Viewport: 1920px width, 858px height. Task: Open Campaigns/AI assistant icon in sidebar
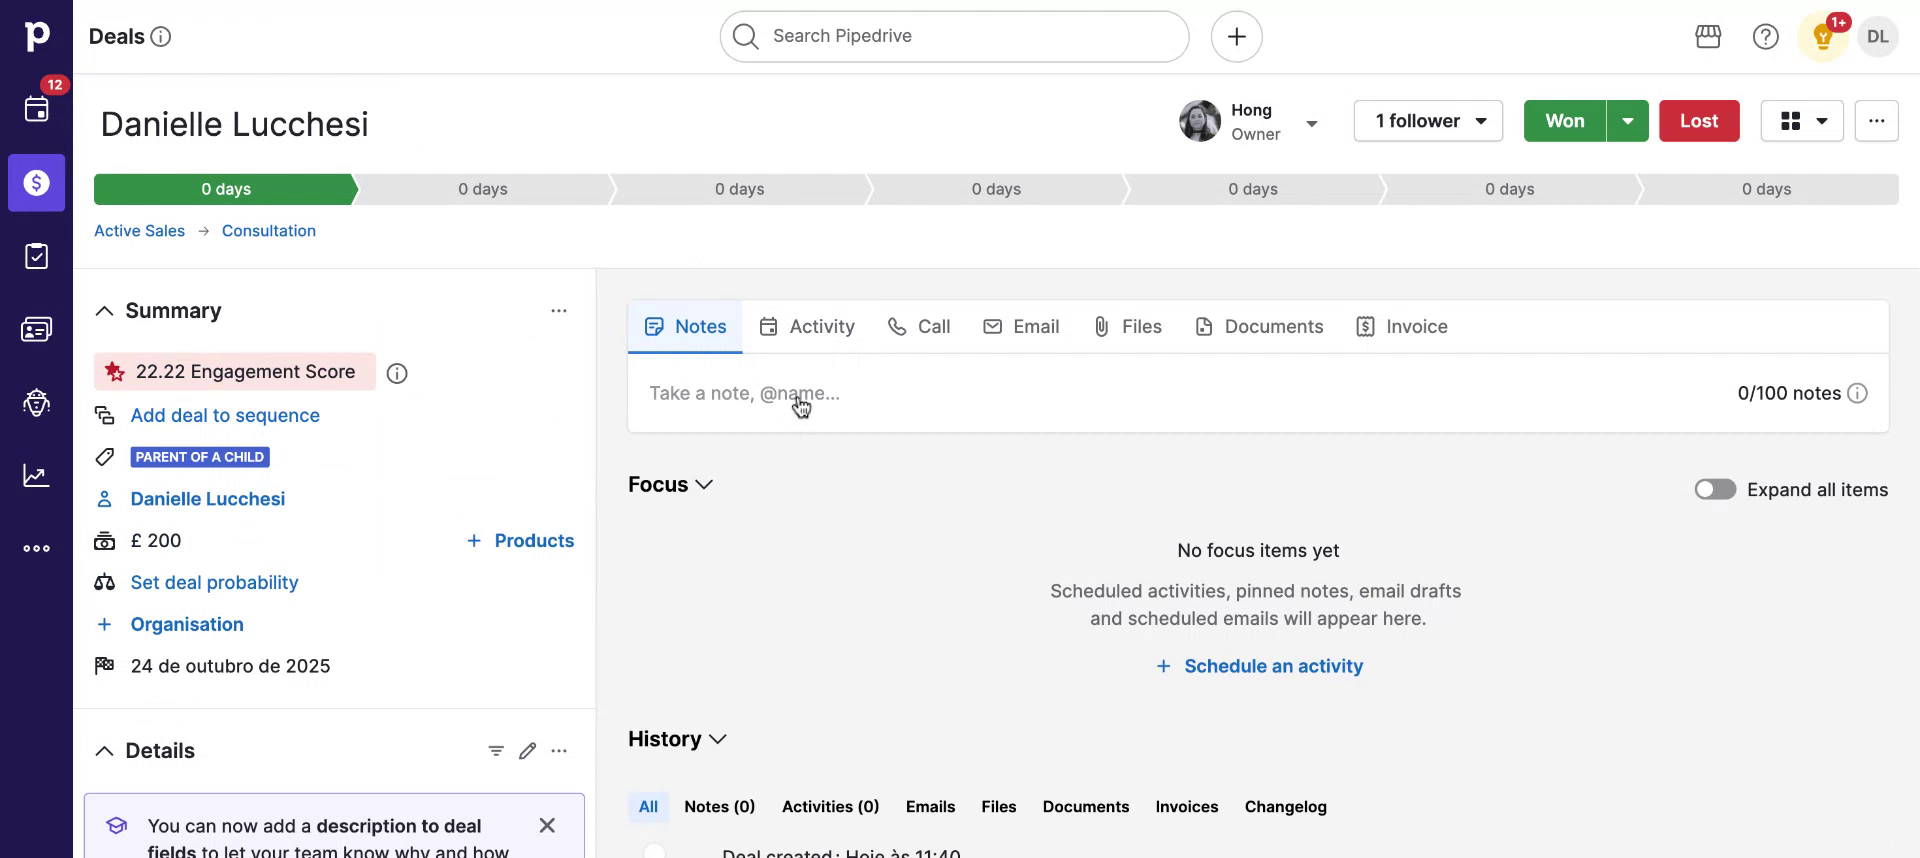36,402
